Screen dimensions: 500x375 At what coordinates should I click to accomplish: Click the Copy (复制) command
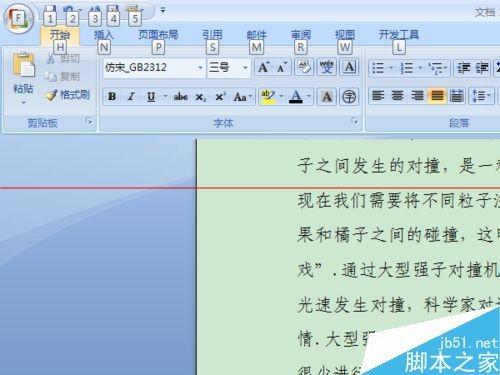pos(62,77)
